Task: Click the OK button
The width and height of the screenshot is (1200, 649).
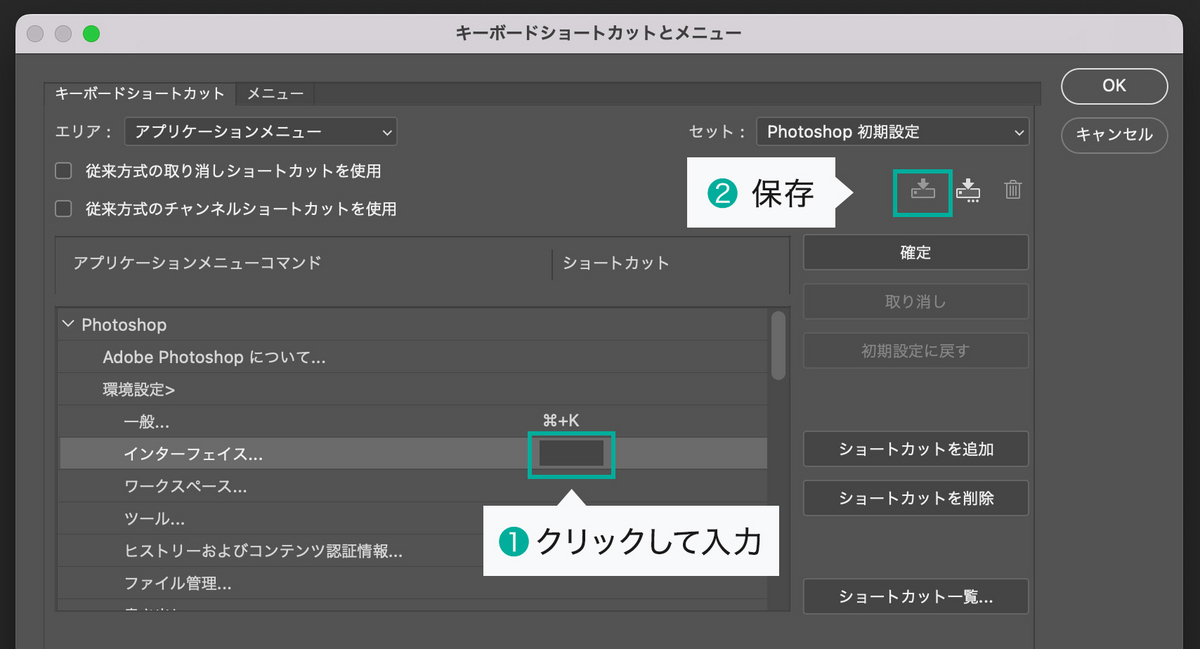Action: (1114, 86)
